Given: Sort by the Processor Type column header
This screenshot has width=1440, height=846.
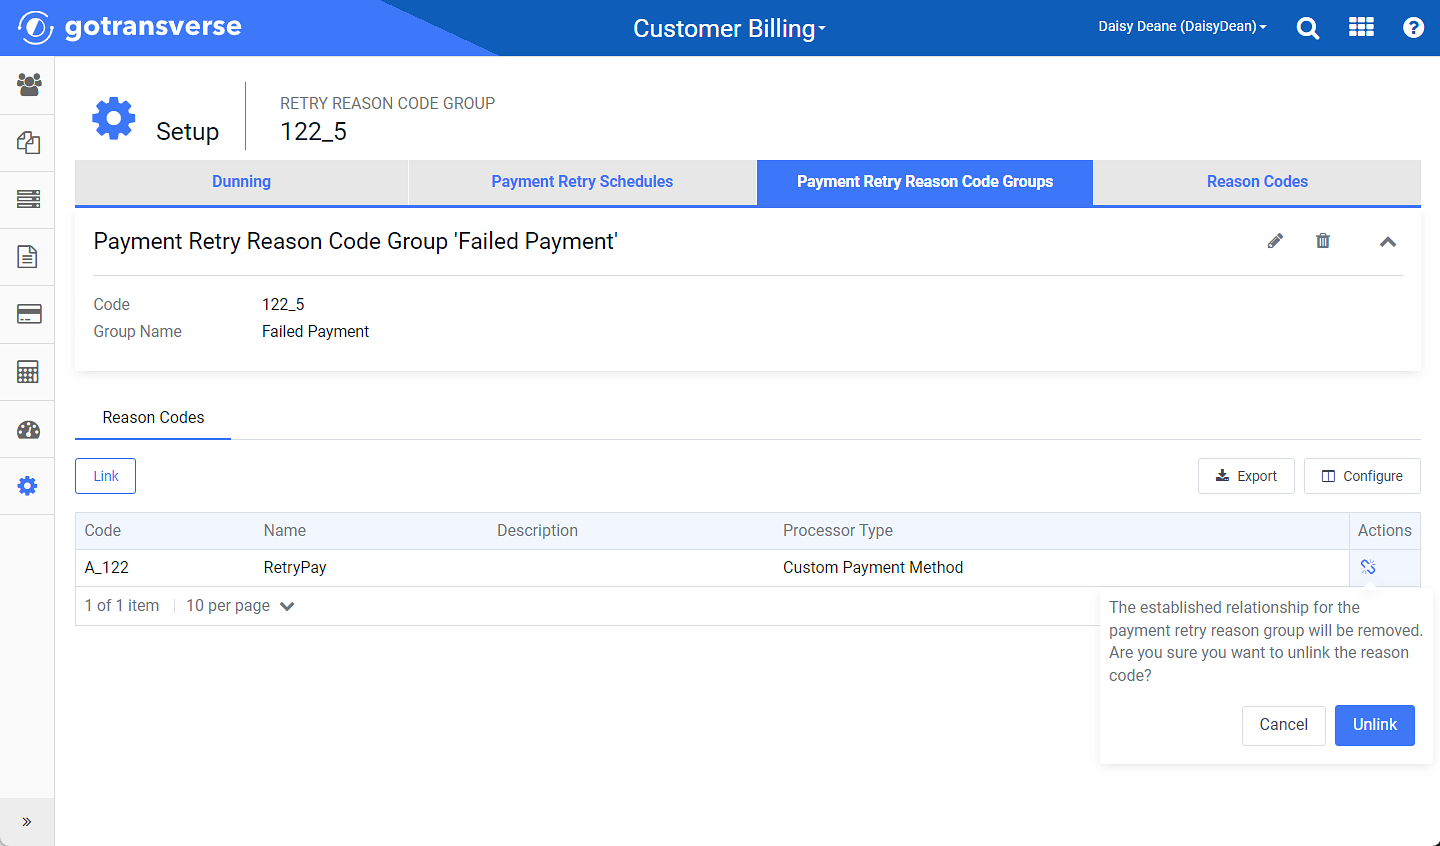Looking at the screenshot, I should coord(838,531).
